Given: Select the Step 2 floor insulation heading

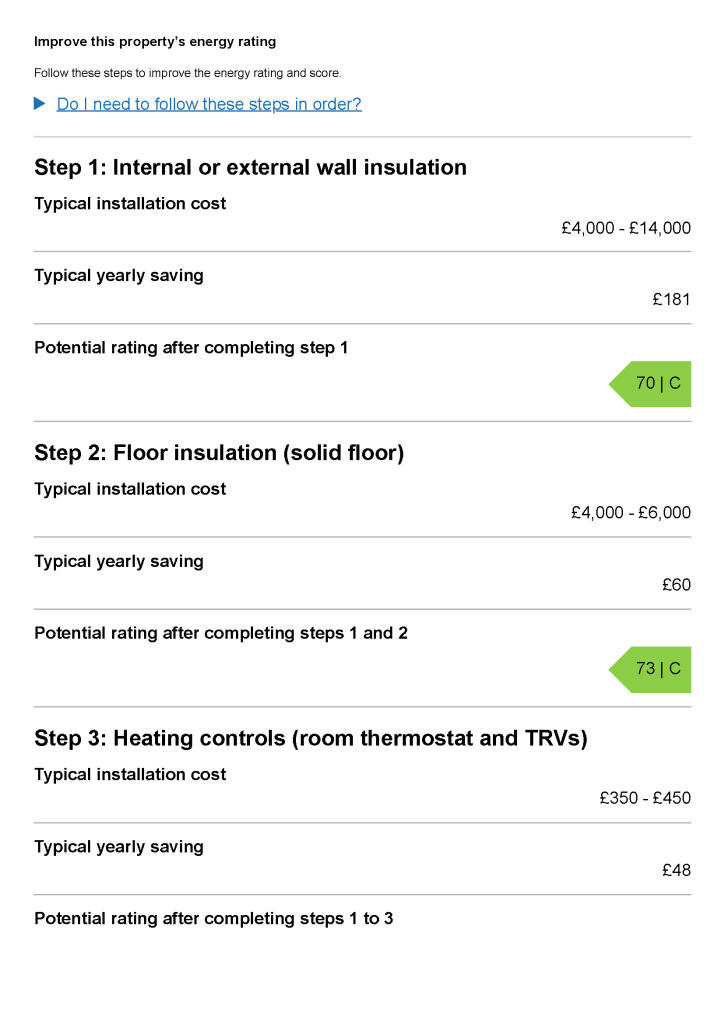Looking at the screenshot, I should click(x=219, y=453).
